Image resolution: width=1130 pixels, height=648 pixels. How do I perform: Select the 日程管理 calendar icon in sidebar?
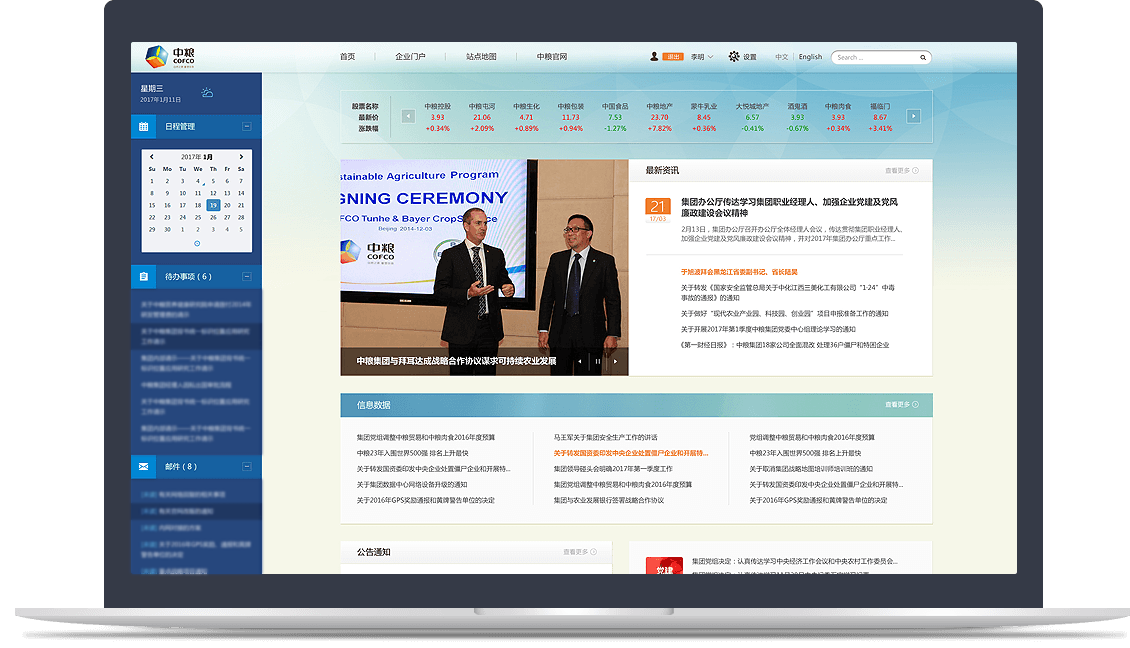click(143, 126)
